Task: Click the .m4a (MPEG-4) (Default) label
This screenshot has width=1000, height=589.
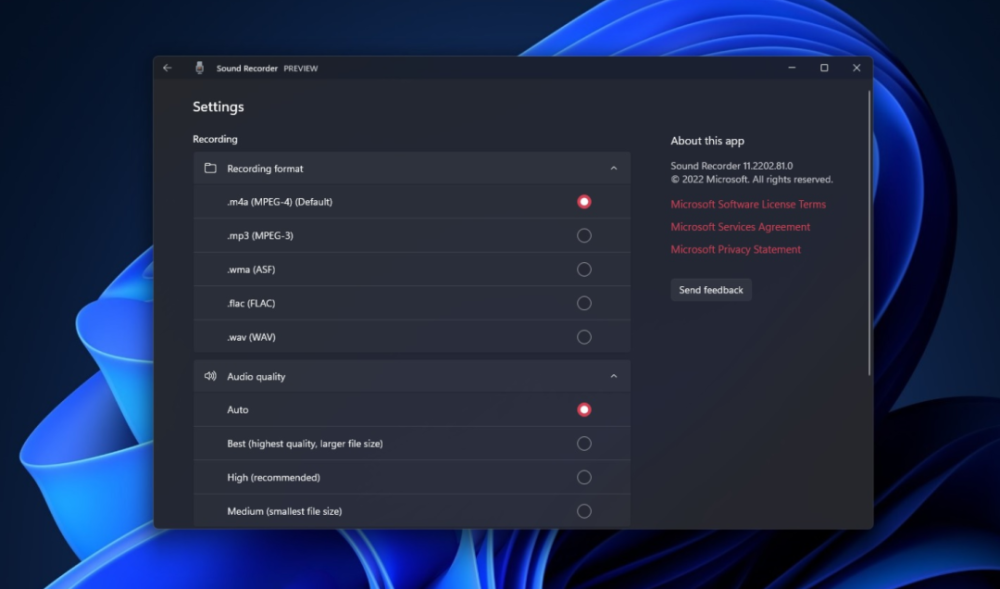Action: pyautogui.click(x=279, y=202)
